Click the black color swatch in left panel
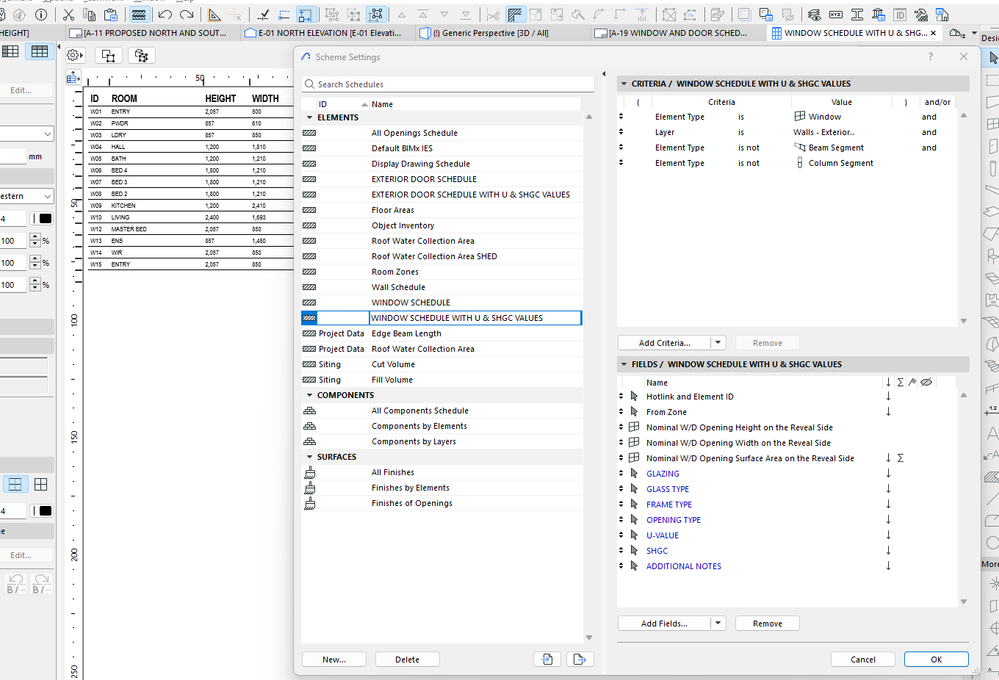 [45, 219]
